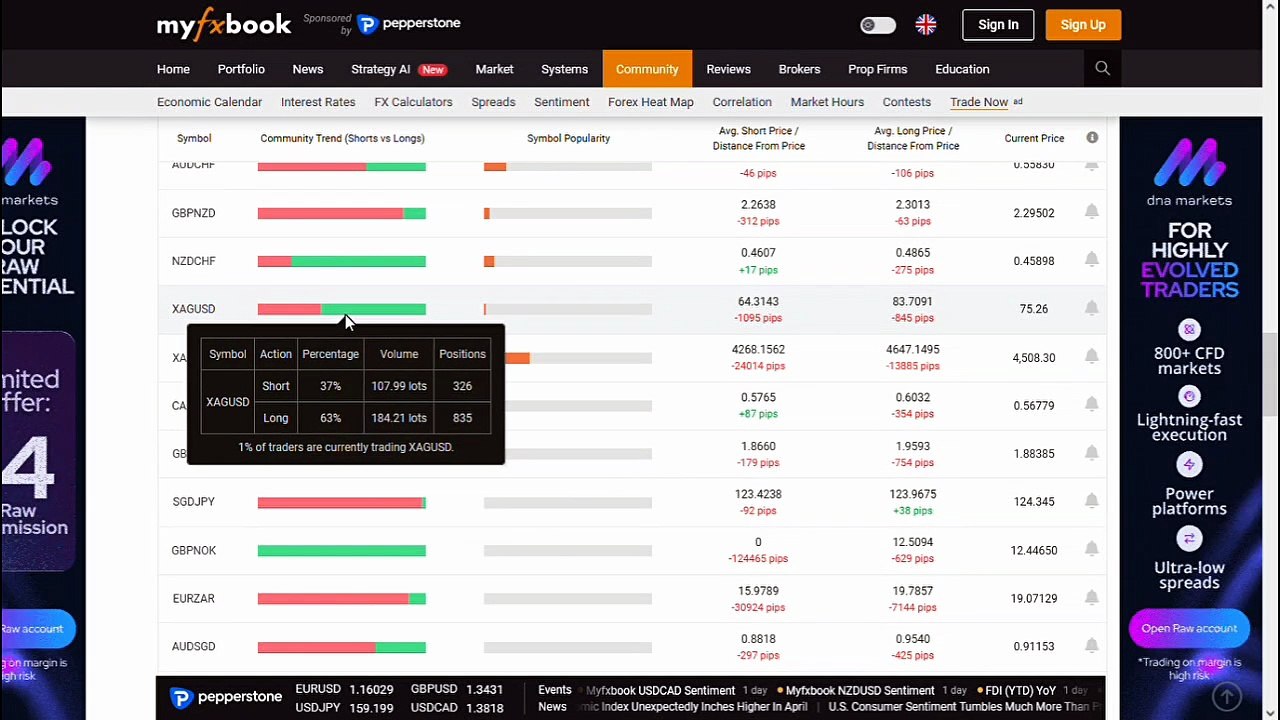The image size is (1280, 720).
Task: Open the Portfolio menu
Action: (241, 69)
